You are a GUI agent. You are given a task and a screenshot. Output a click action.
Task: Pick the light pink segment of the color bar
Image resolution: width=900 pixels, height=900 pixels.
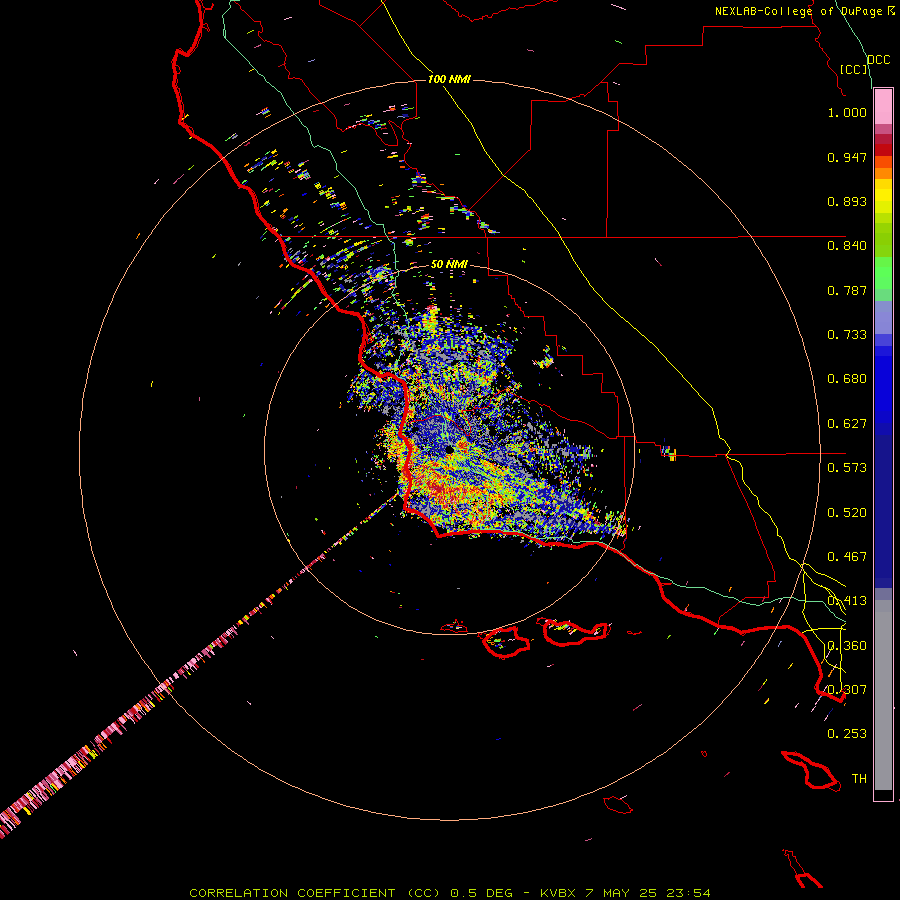point(883,107)
